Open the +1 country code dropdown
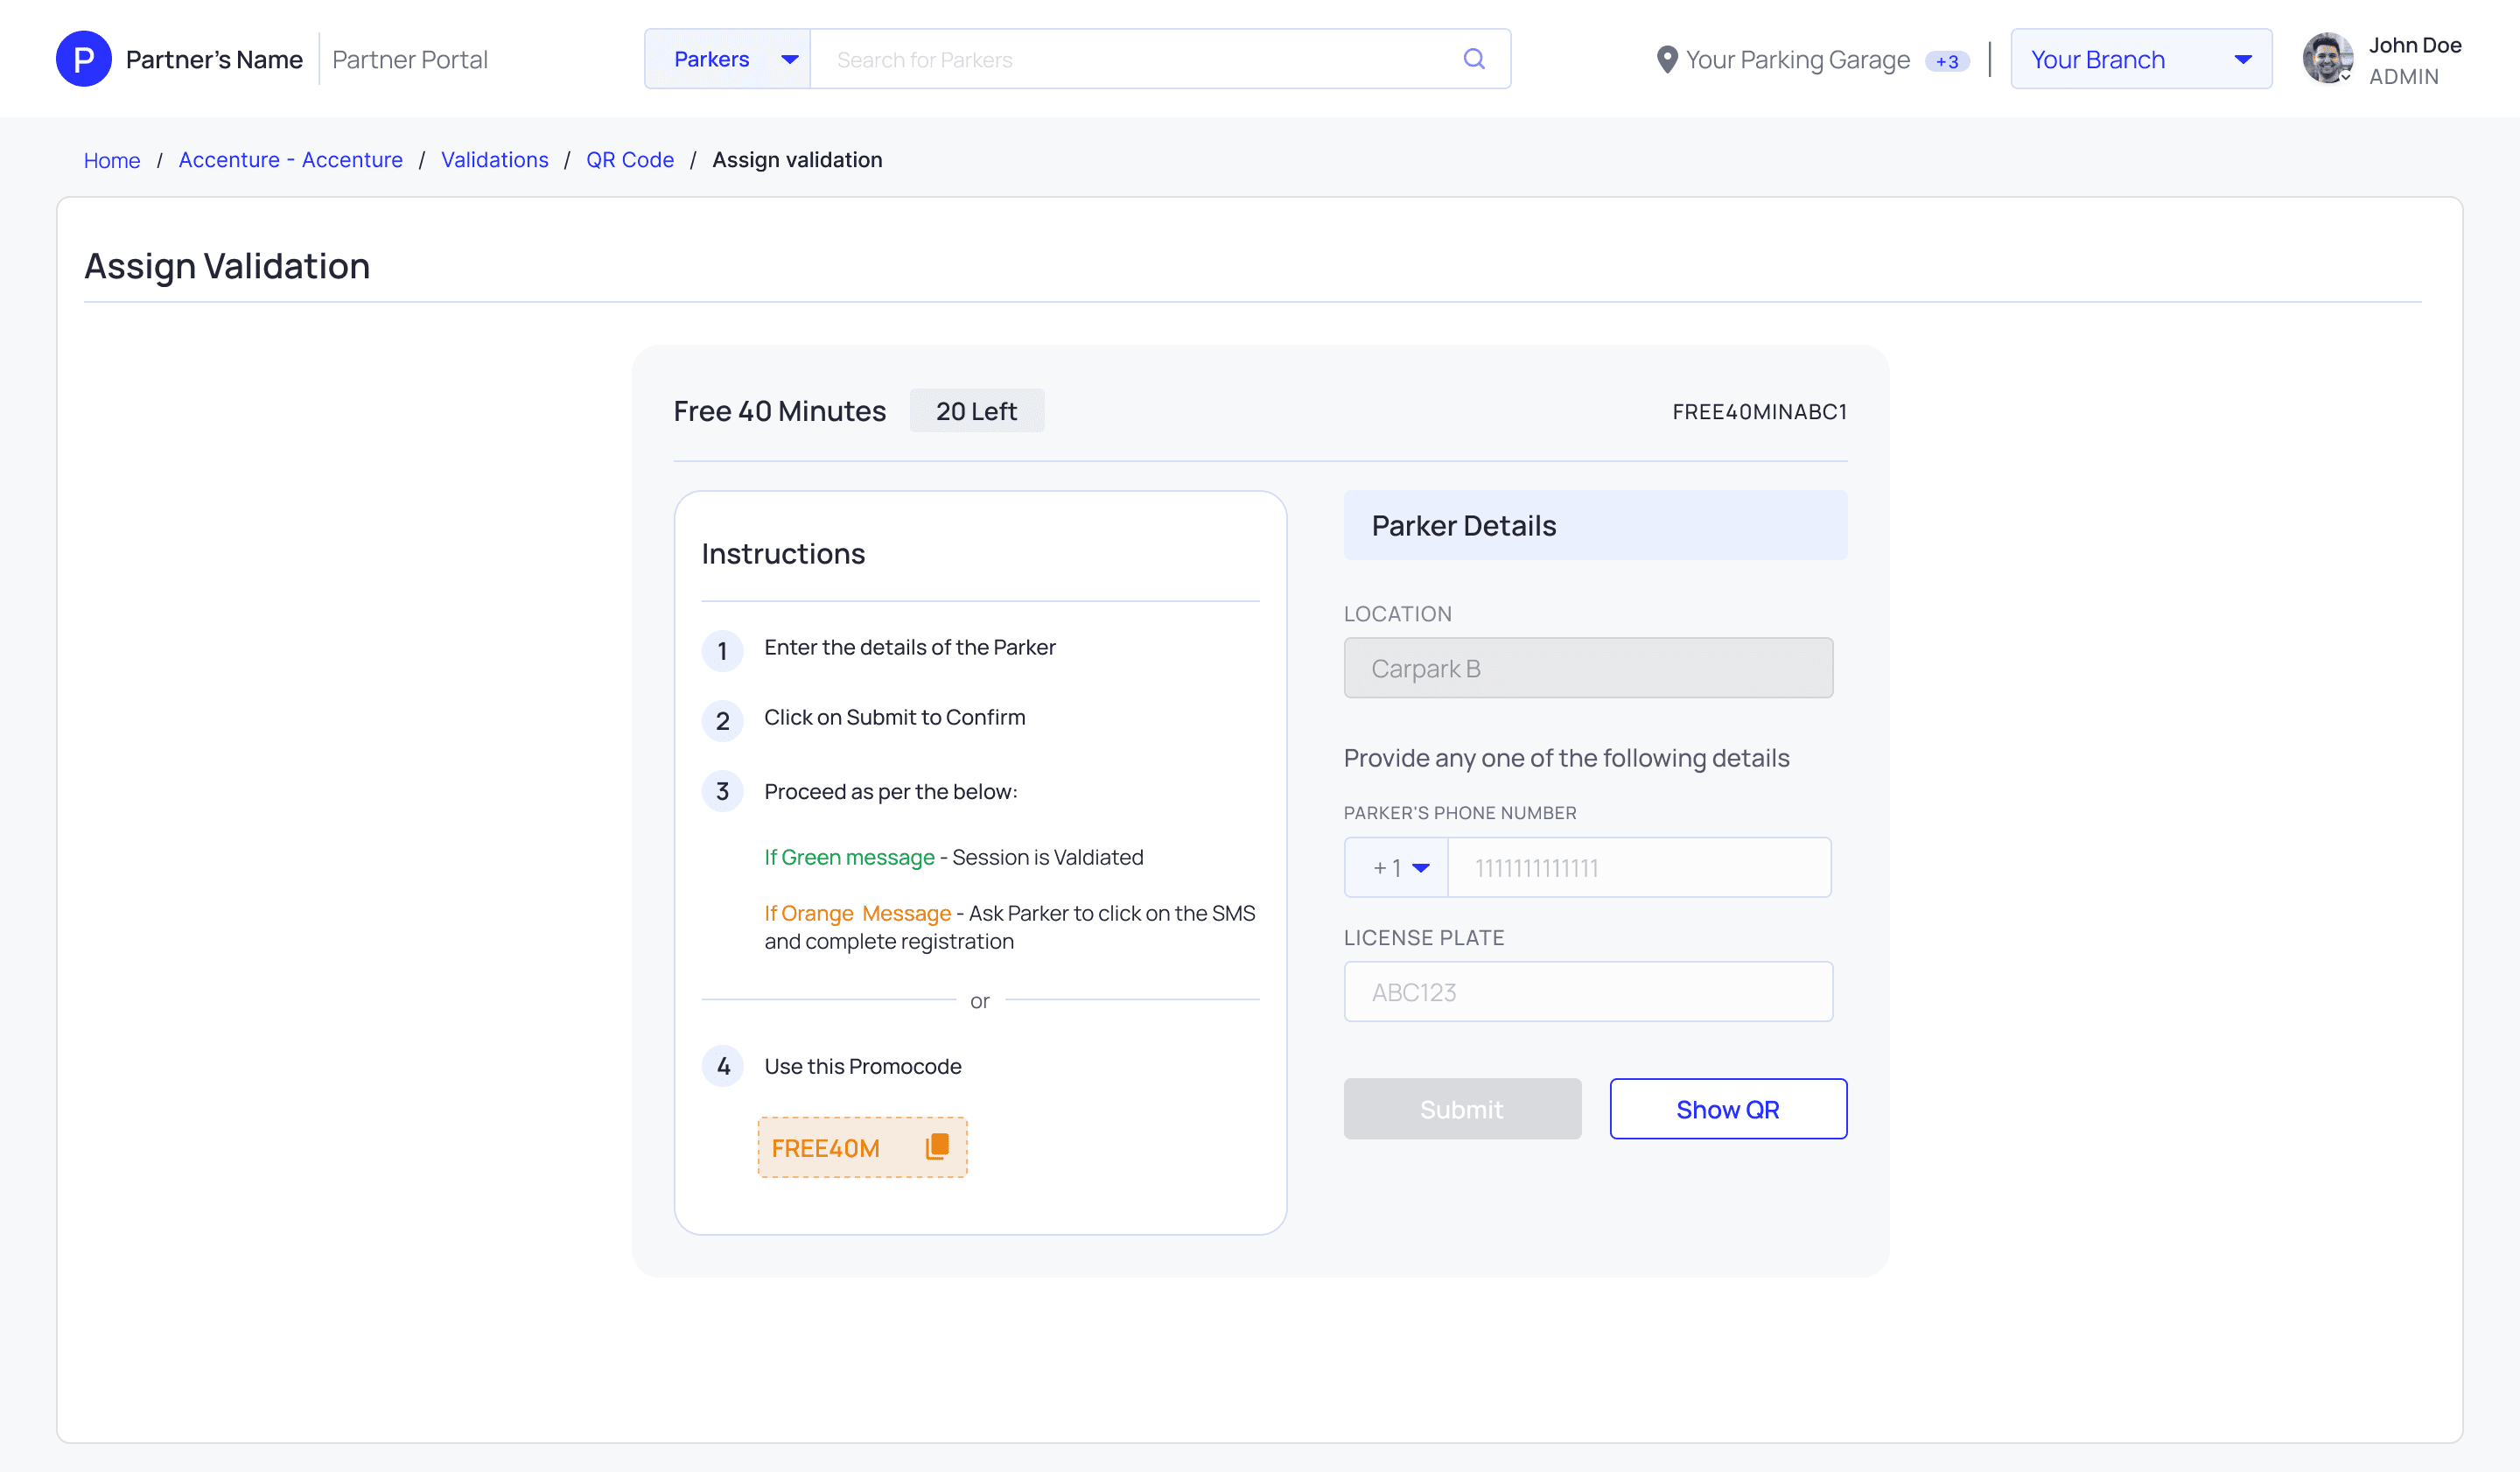Screen dimensions: 2520x1472 coord(1397,868)
